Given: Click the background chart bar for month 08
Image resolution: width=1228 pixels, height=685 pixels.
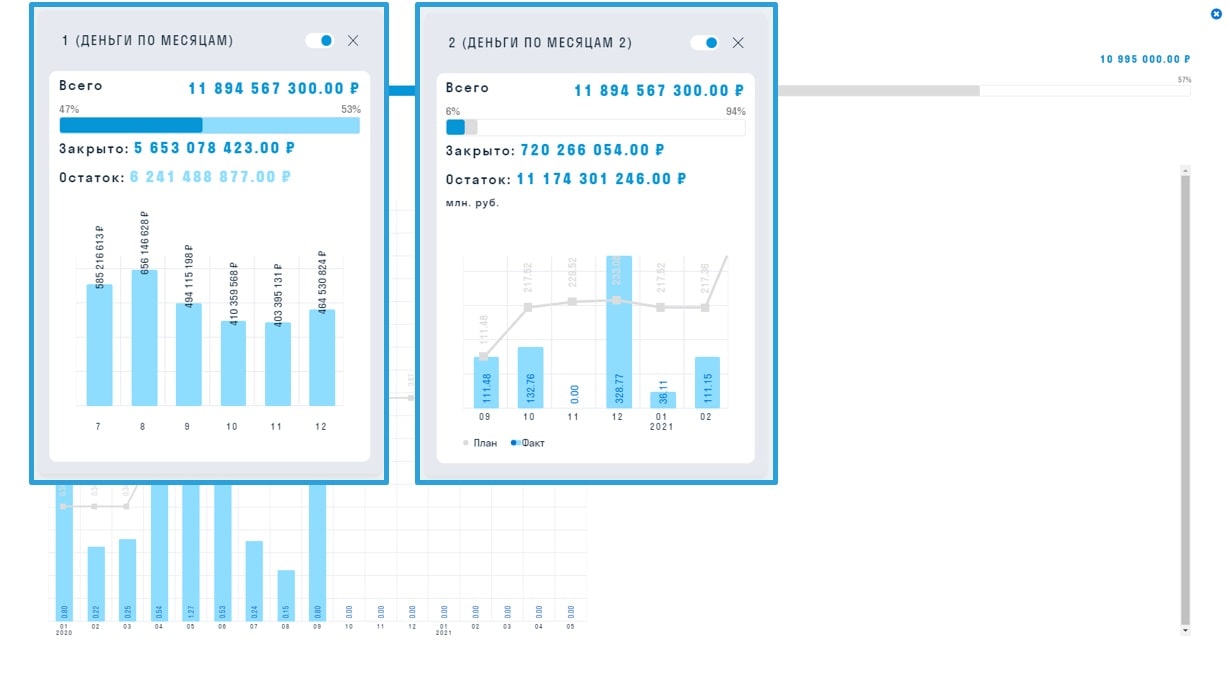Looking at the screenshot, I should click(286, 596).
